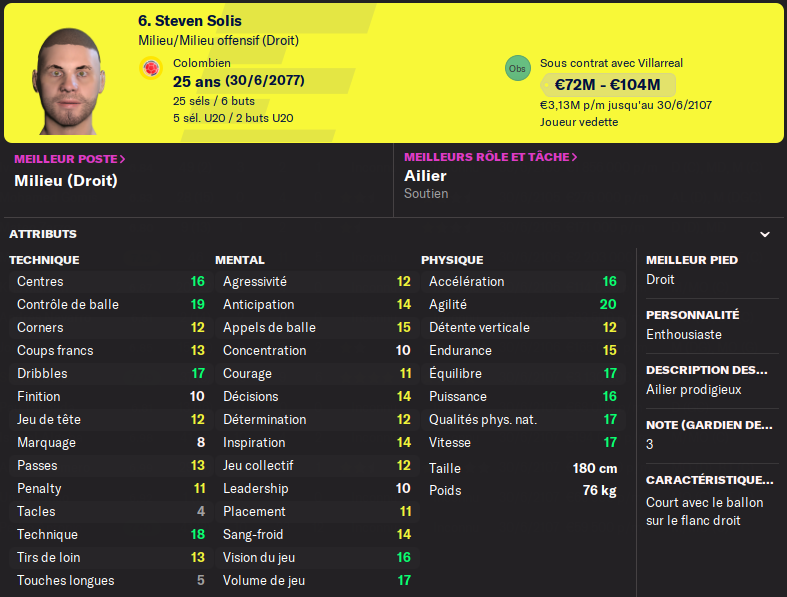787x597 pixels.
Task: Open the truncated Description des... heading
Action: click(x=706, y=370)
